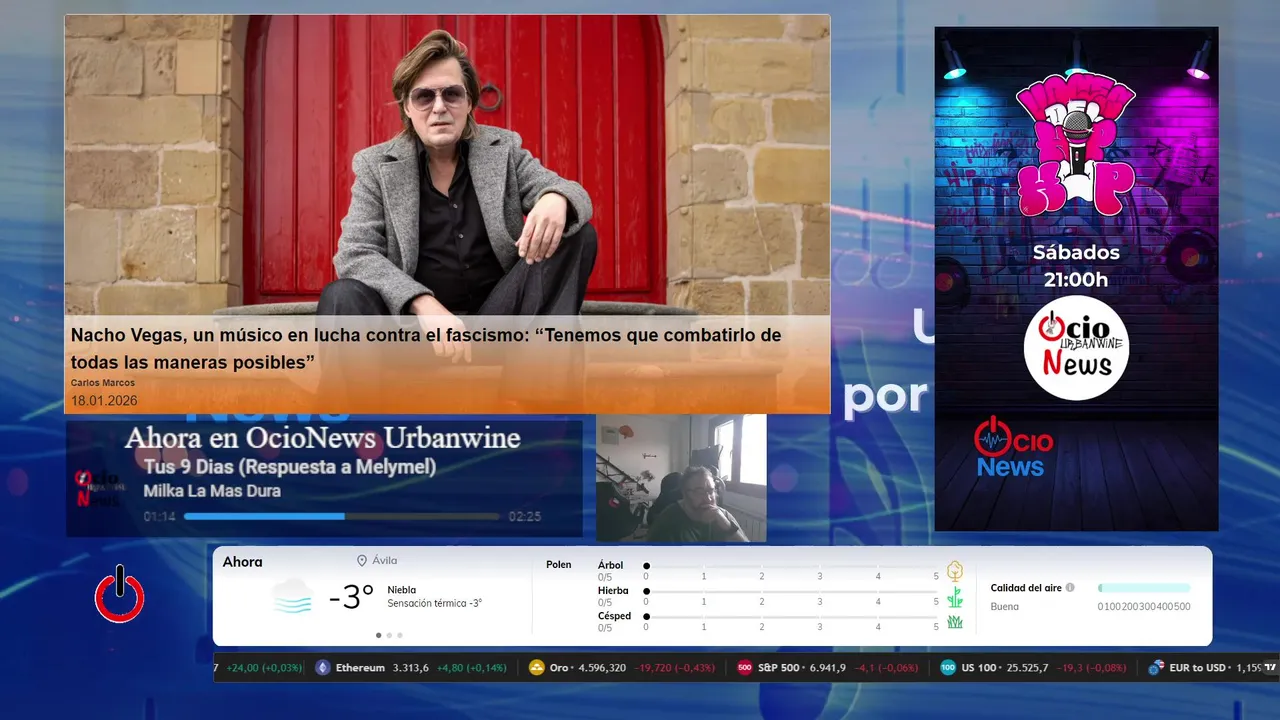The height and width of the screenshot is (720, 1280).
Task: Click the air quality level bar
Action: coord(1144,588)
